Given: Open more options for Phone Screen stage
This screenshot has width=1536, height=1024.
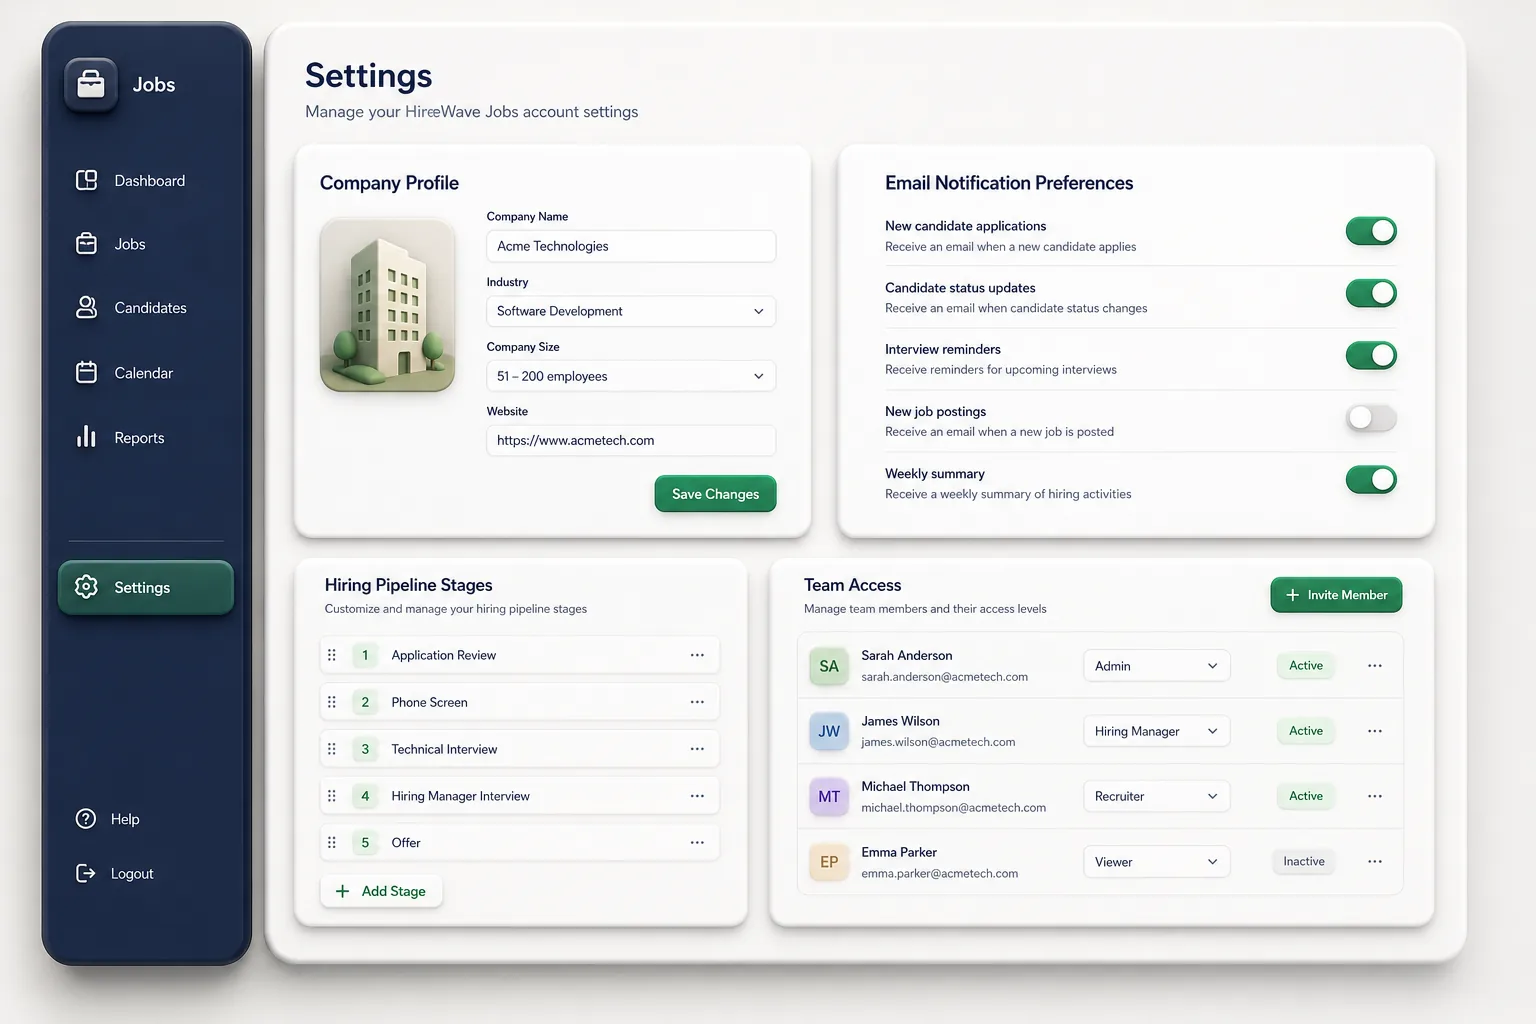Looking at the screenshot, I should click(x=697, y=702).
